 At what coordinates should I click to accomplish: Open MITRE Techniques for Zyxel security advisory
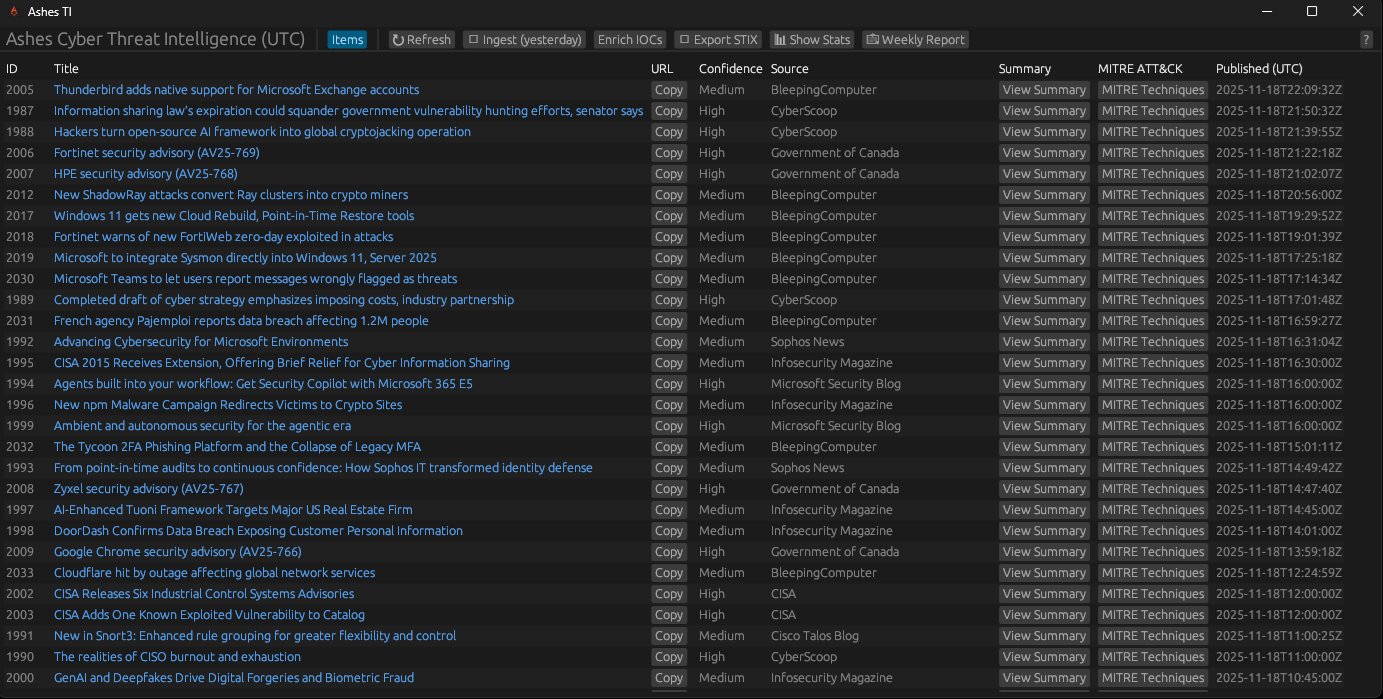tap(1152, 489)
